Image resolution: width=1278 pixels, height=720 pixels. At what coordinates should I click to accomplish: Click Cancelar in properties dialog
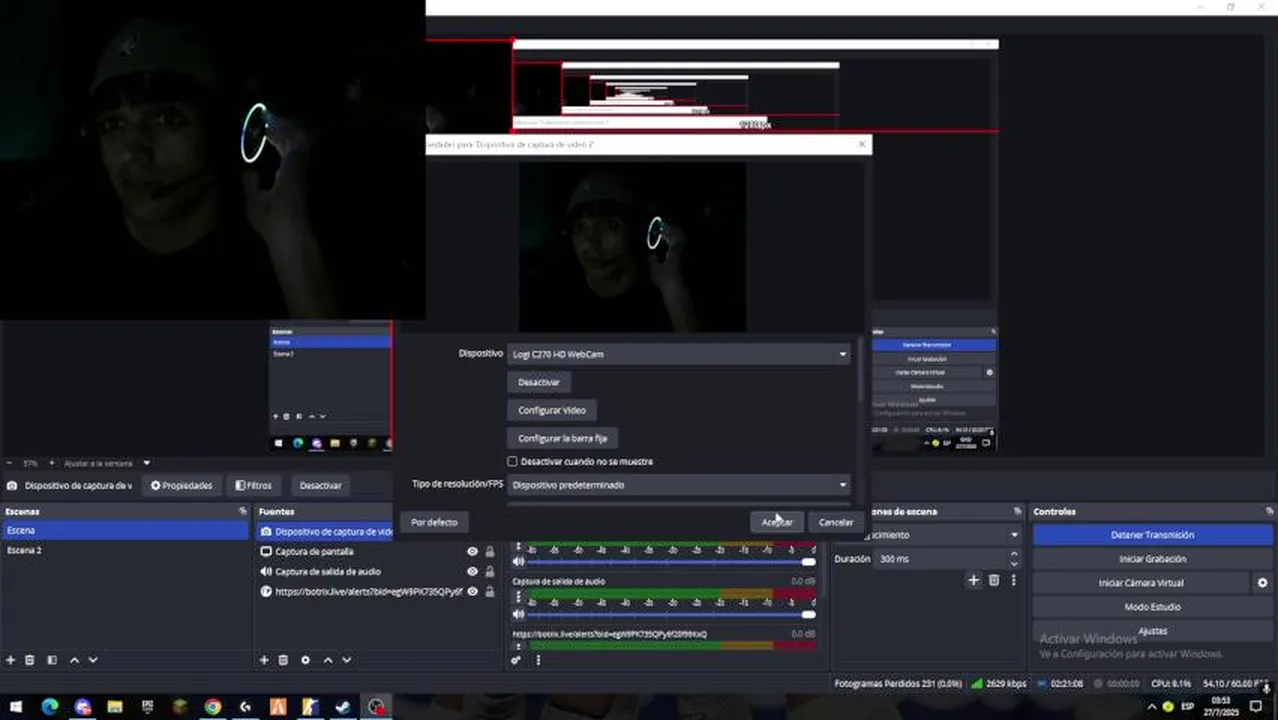click(836, 522)
